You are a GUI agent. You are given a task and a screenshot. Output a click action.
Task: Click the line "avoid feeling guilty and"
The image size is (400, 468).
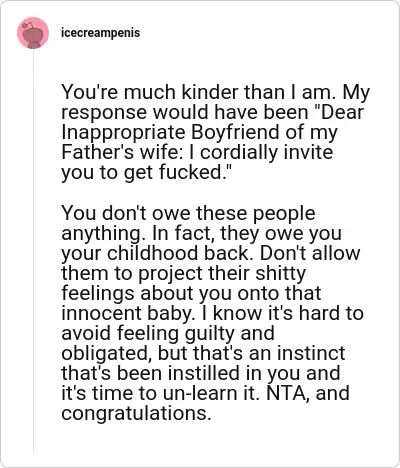(x=168, y=333)
